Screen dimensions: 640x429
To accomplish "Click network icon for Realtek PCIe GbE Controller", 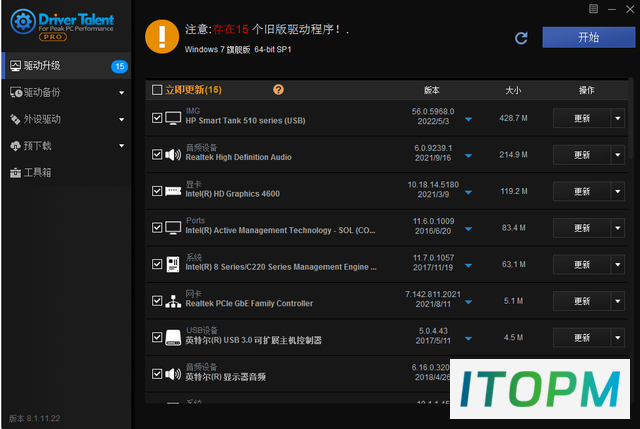I will click(173, 301).
